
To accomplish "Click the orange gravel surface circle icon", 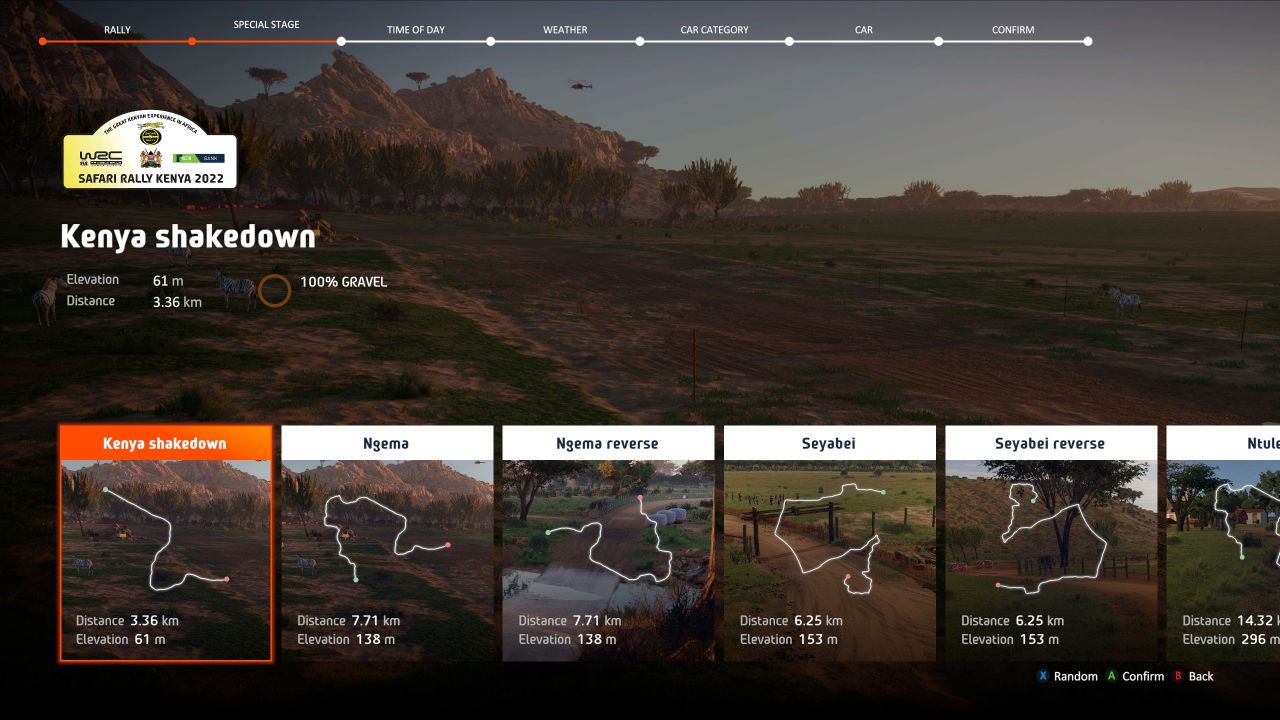I will click(x=274, y=290).
